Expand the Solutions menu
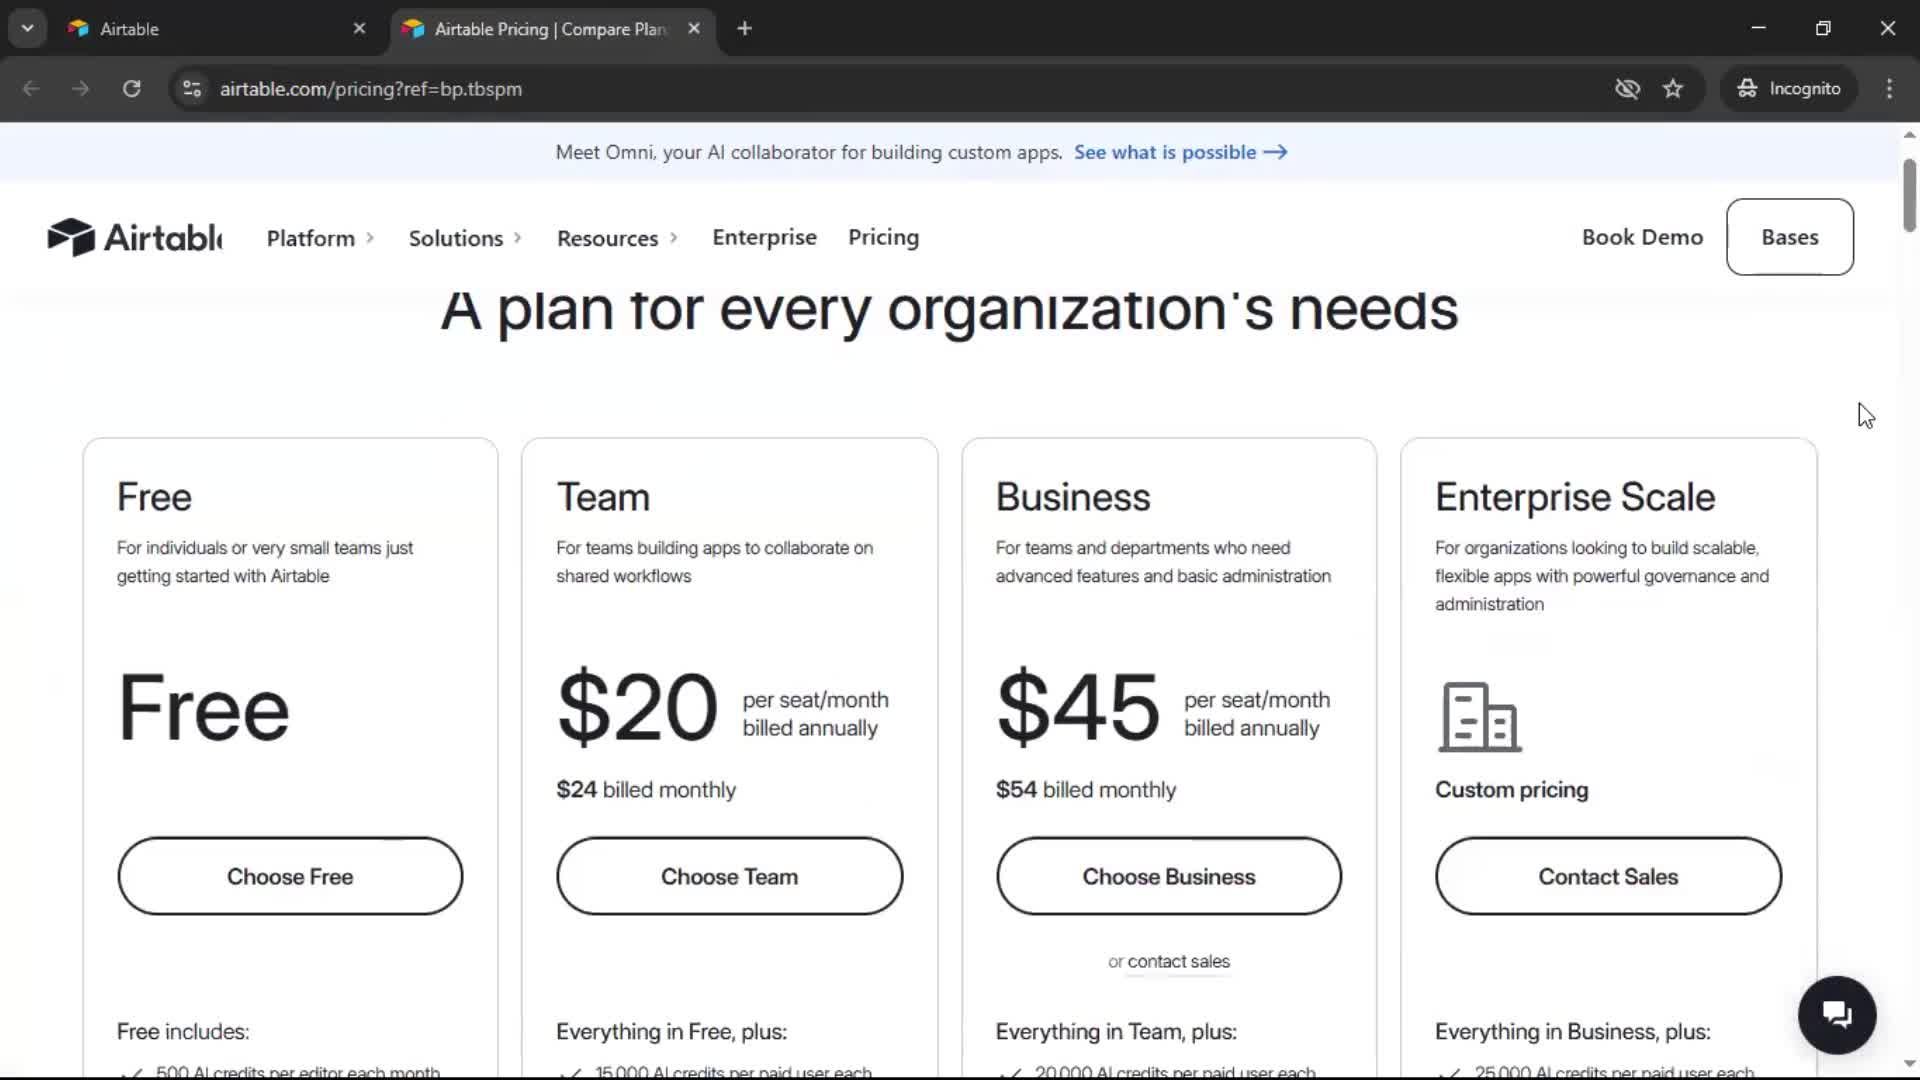Screen dimensions: 1920x1080 465,238
